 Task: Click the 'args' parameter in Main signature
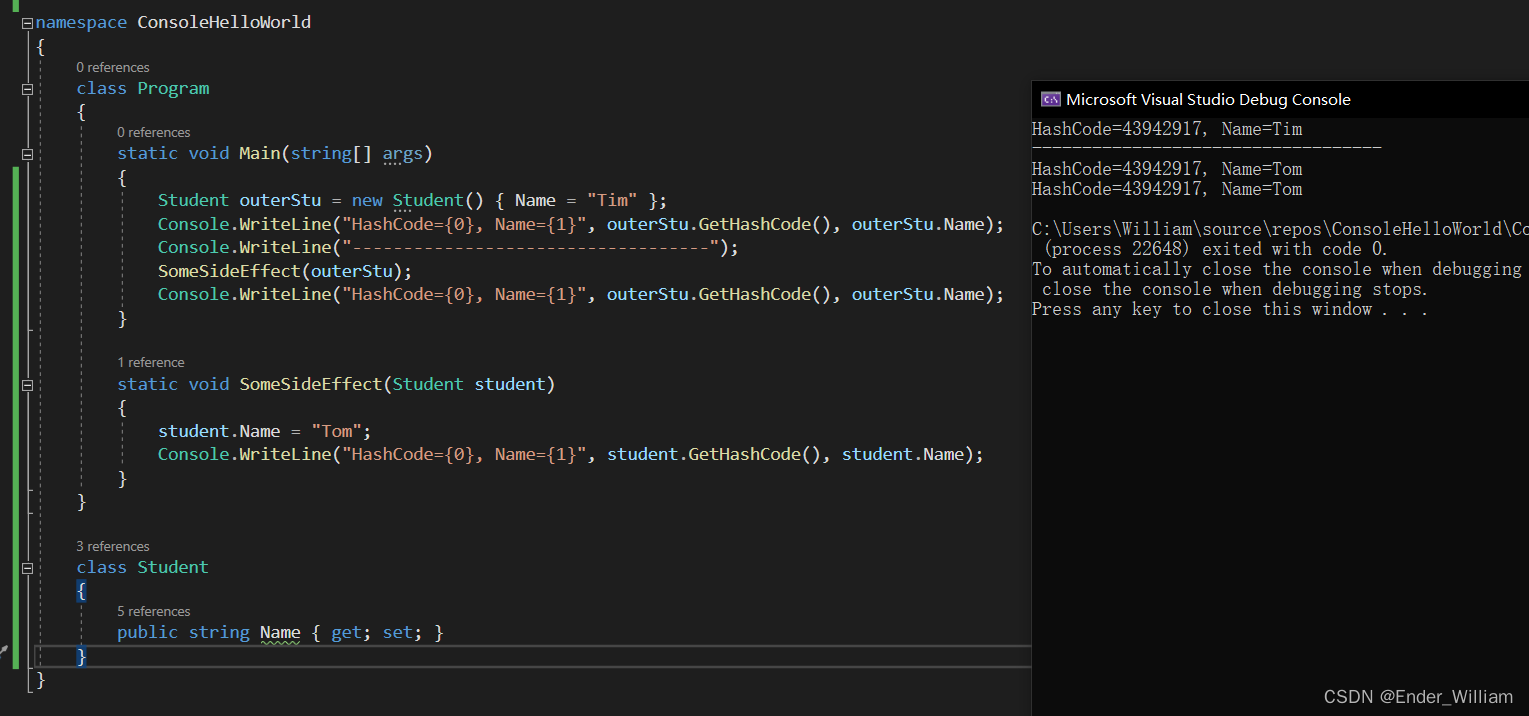[403, 154]
